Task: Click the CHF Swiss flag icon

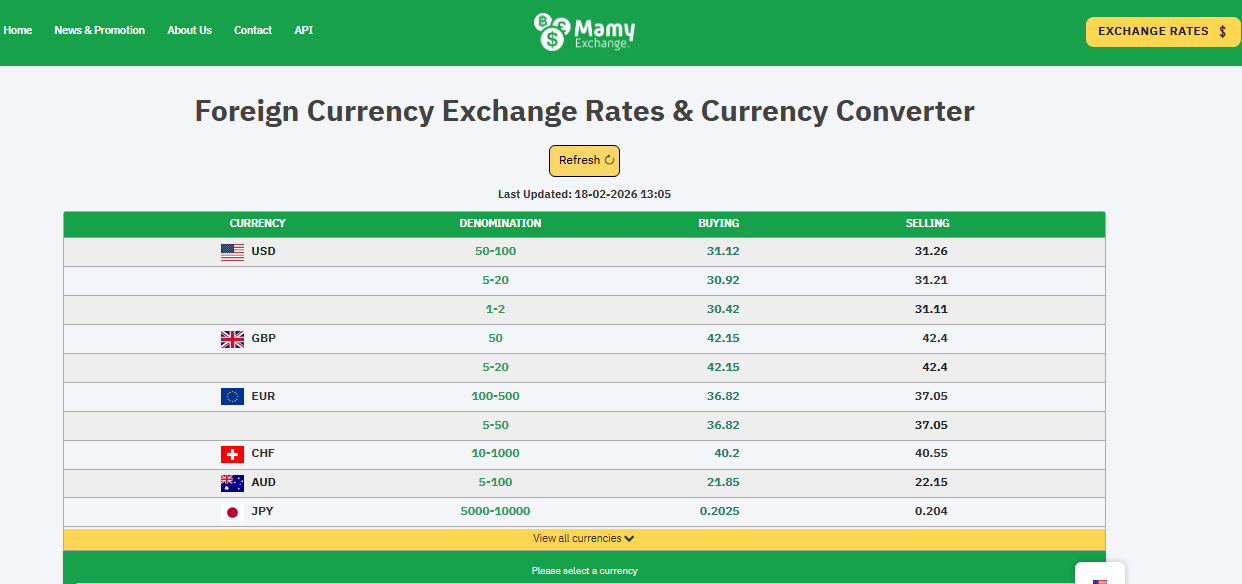Action: tap(232, 454)
